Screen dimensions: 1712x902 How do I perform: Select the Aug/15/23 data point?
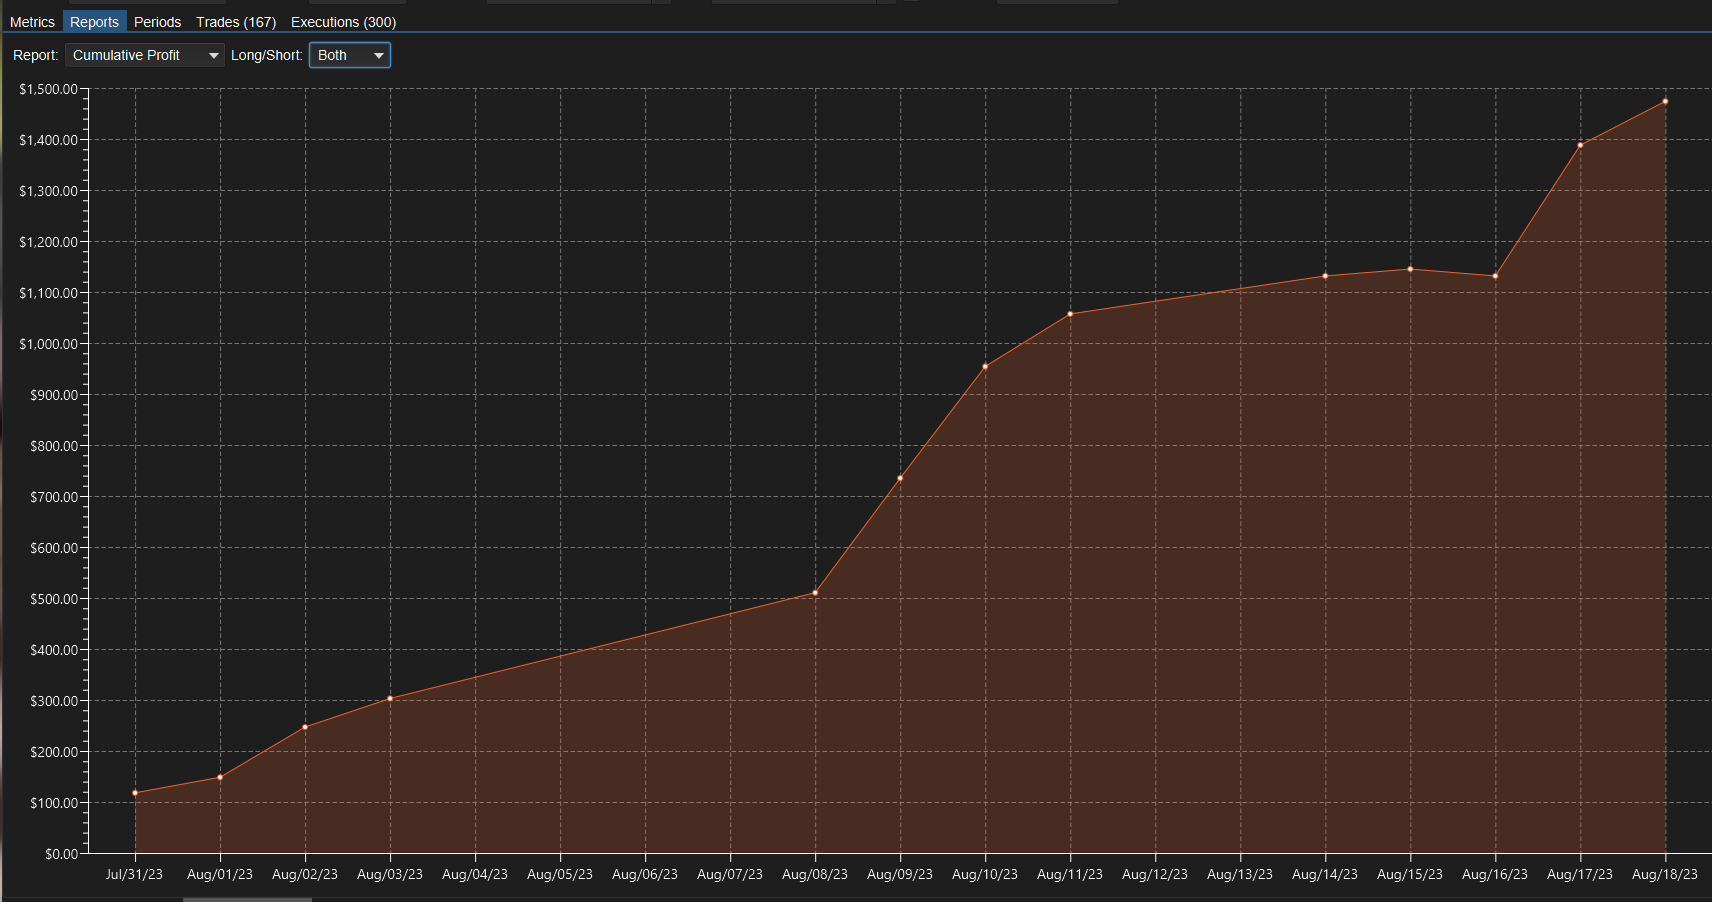(x=1410, y=269)
